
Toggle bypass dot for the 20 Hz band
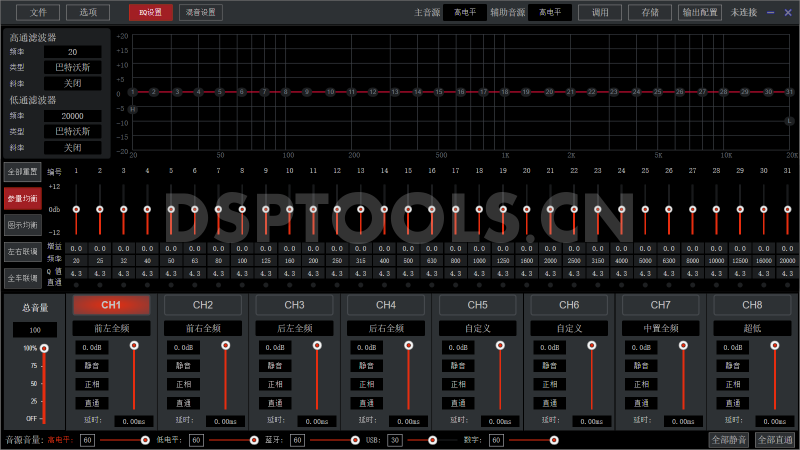tap(77, 284)
